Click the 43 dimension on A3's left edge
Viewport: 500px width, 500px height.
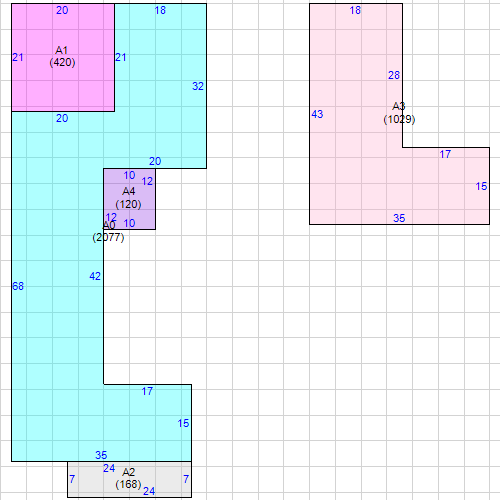coord(317,114)
